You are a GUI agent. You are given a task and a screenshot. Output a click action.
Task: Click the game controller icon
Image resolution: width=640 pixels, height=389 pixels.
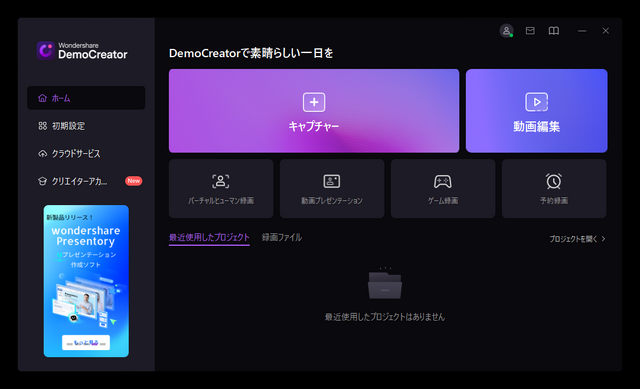pos(443,182)
